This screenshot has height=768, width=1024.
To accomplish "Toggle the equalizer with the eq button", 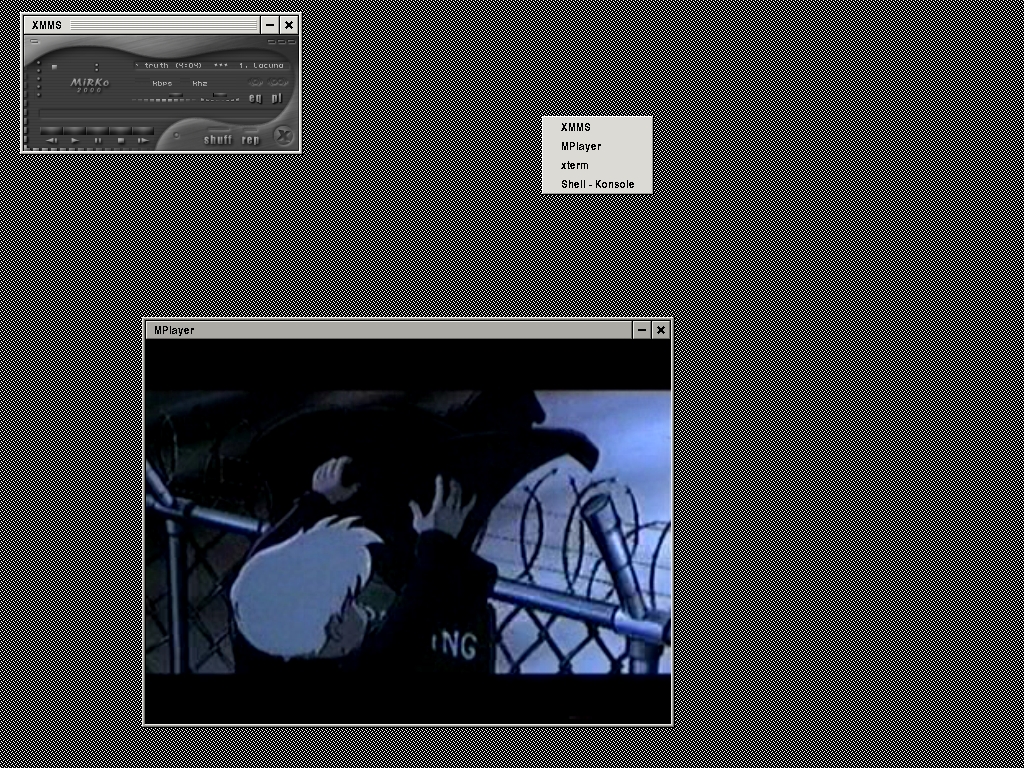I will [255, 98].
